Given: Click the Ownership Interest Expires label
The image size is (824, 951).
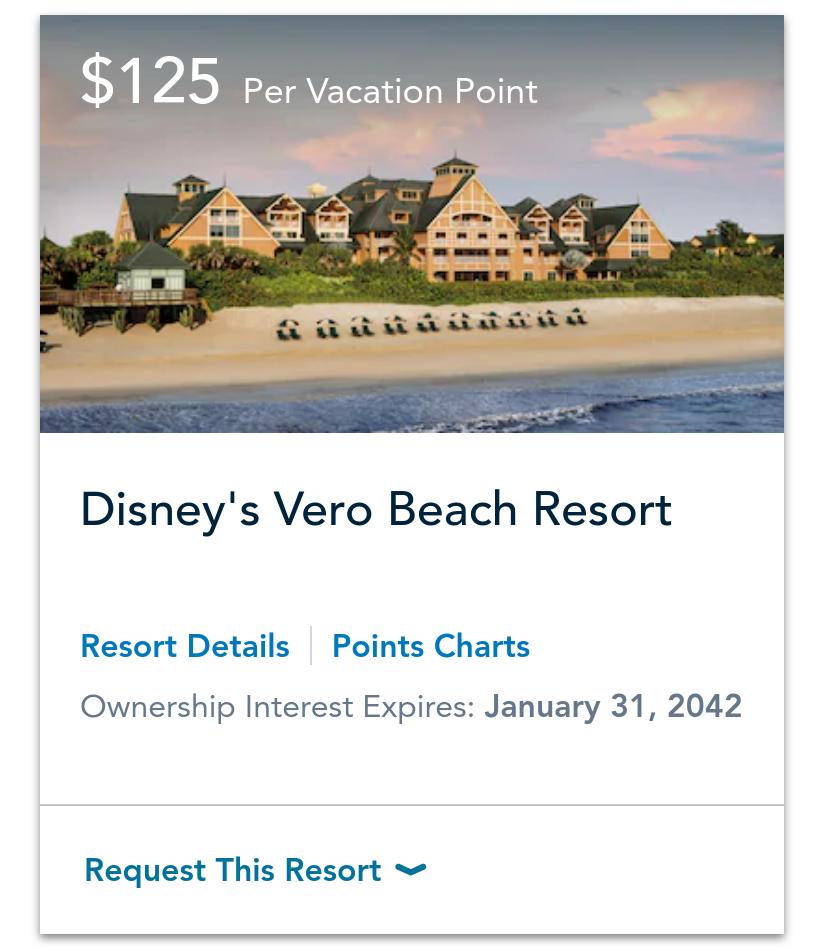Looking at the screenshot, I should pyautogui.click(x=278, y=707).
